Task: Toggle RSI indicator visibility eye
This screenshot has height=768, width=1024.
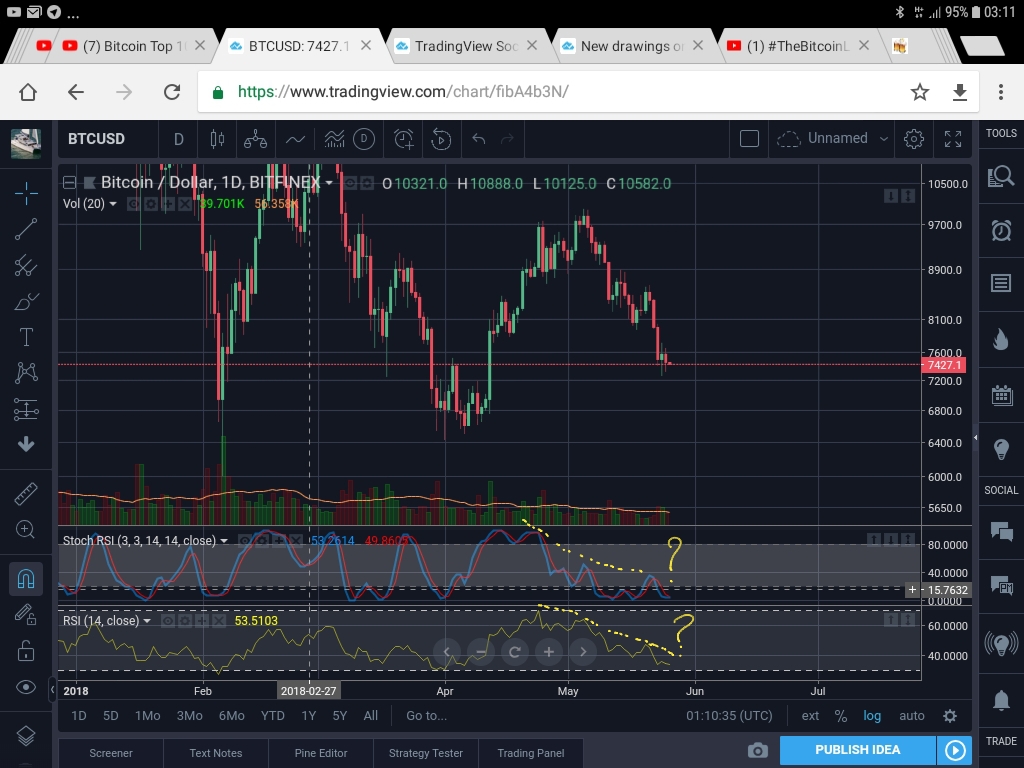Action: 168,620
